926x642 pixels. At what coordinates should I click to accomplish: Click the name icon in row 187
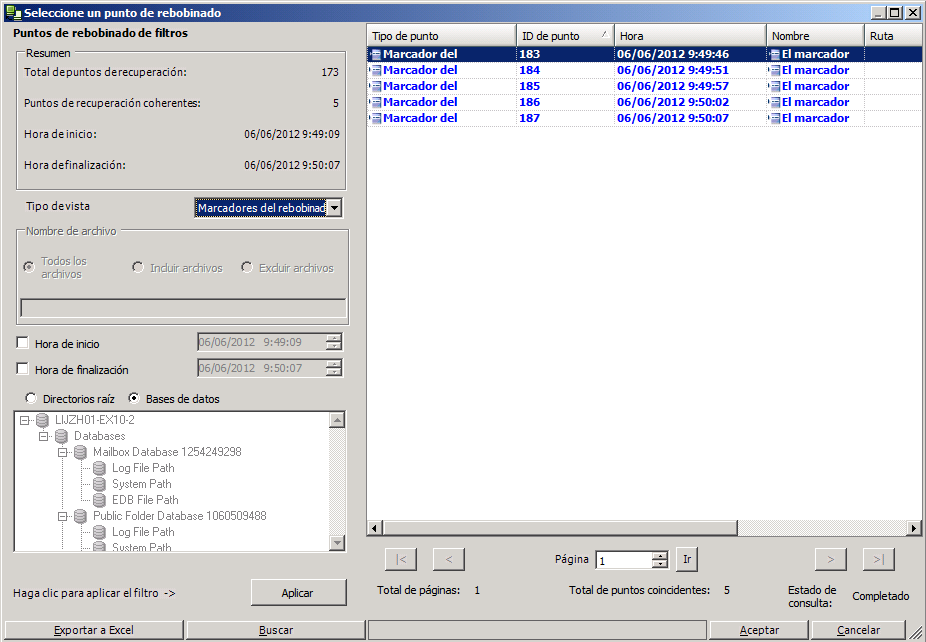pos(774,118)
